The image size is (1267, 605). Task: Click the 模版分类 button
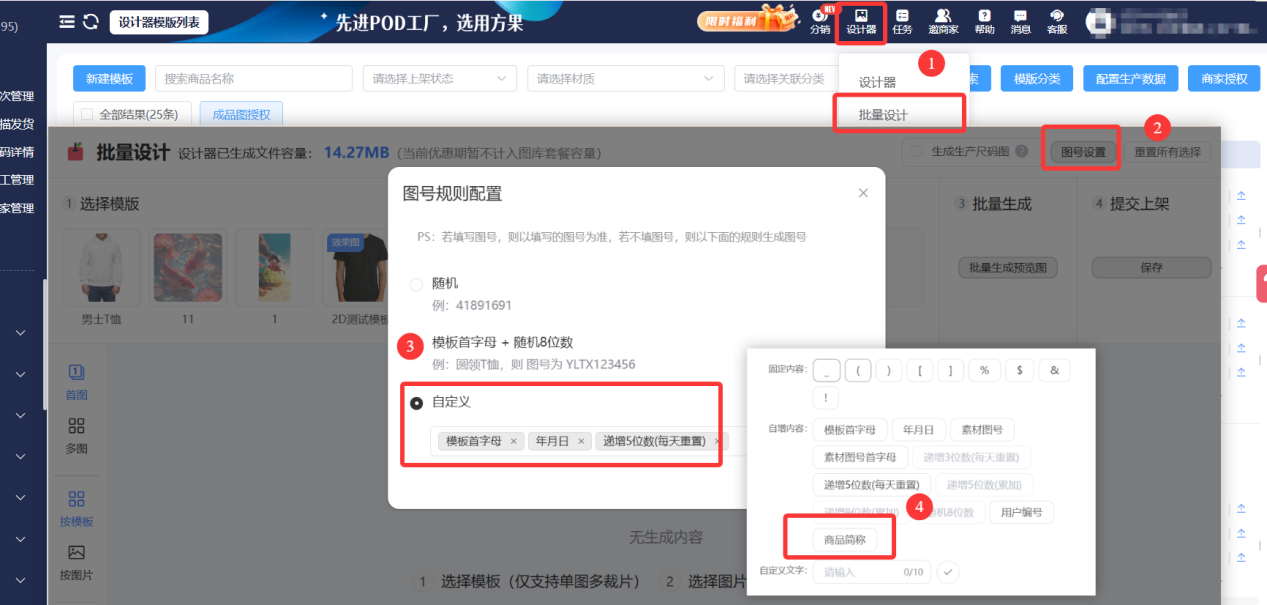coord(1037,79)
